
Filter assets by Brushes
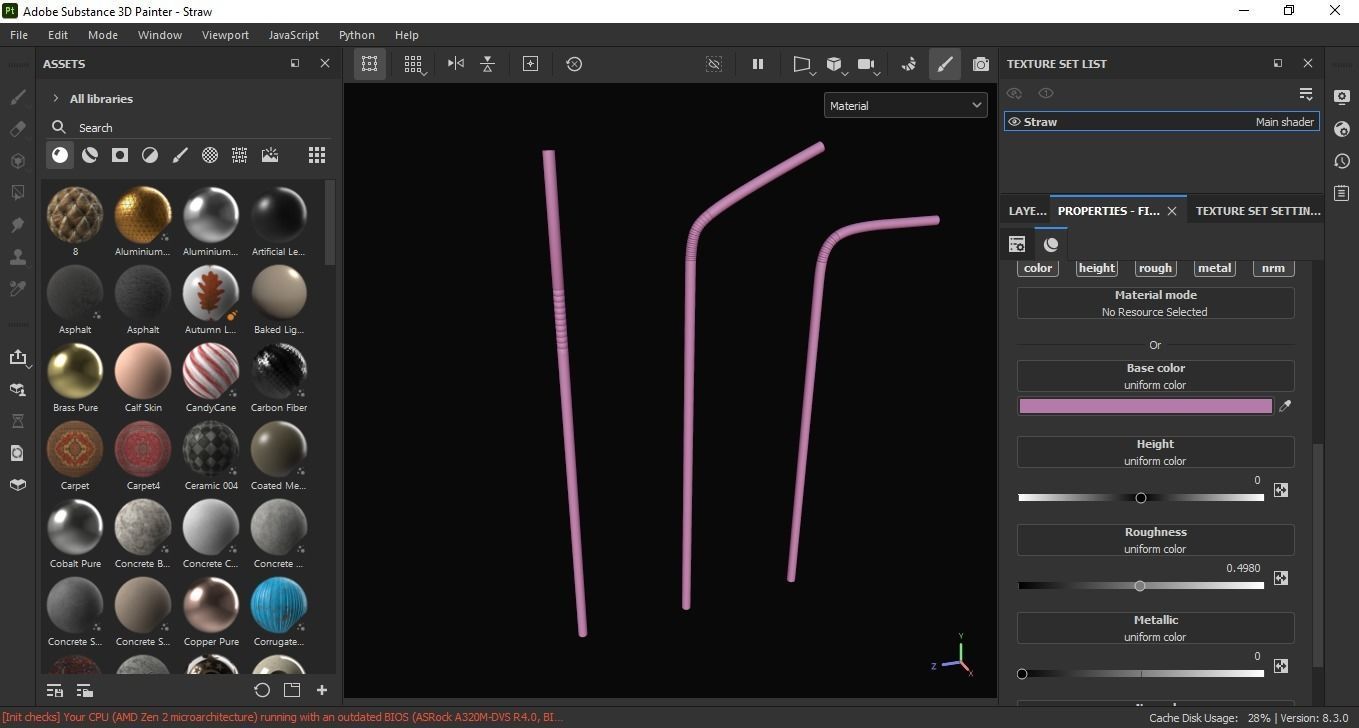click(x=180, y=155)
